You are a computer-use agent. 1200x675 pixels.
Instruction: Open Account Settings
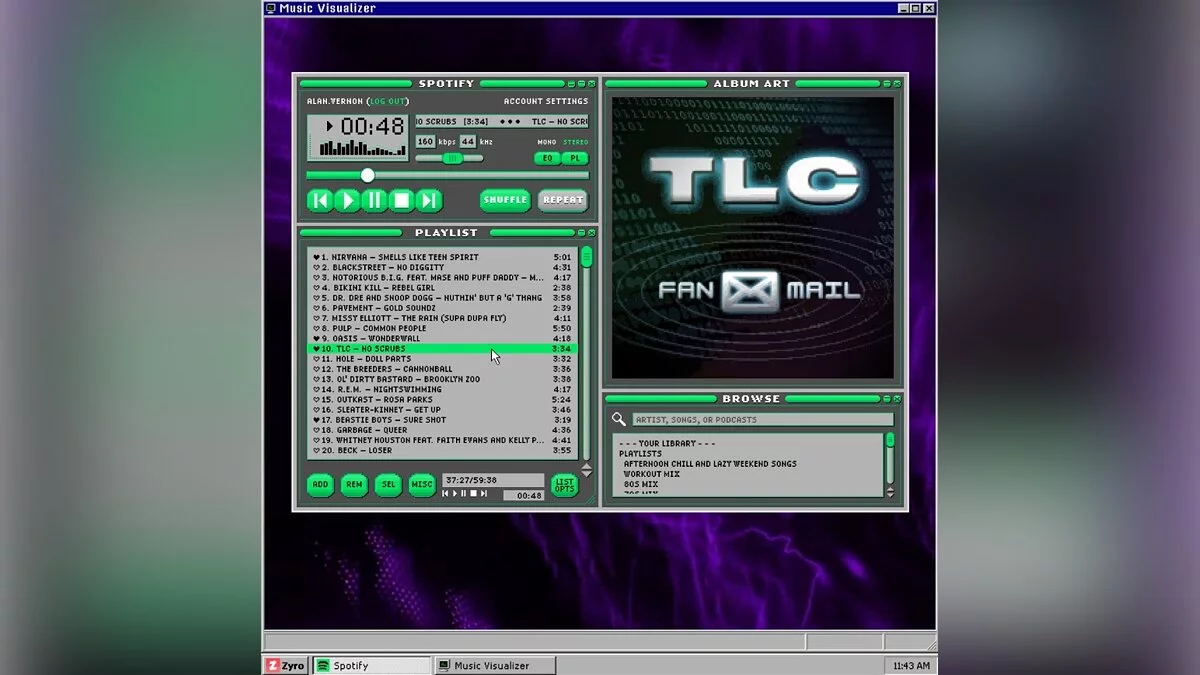546,101
